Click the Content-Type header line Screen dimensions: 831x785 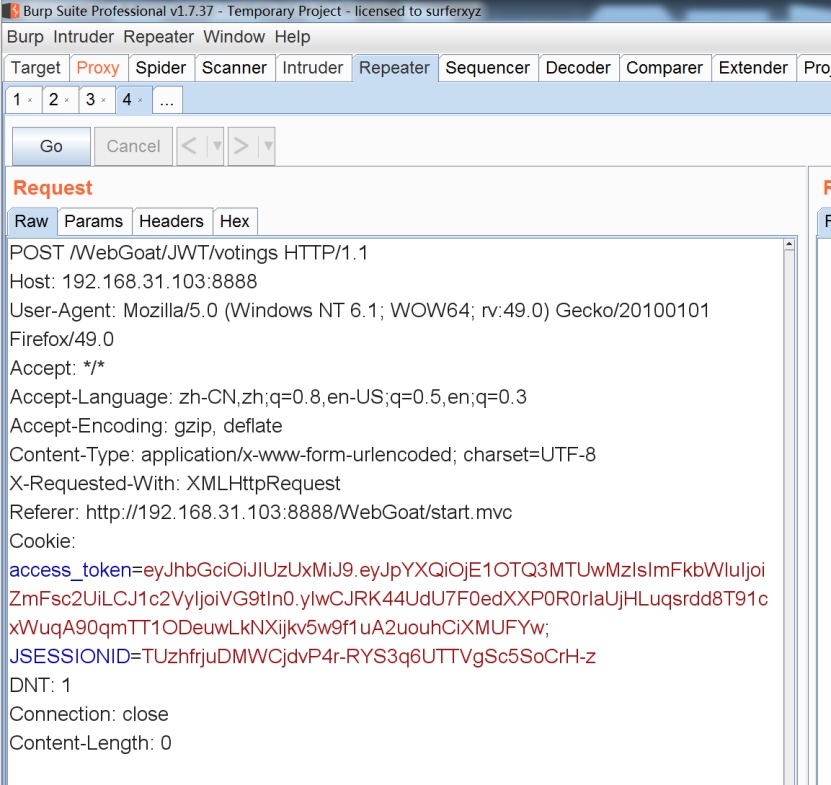pyautogui.click(x=303, y=455)
